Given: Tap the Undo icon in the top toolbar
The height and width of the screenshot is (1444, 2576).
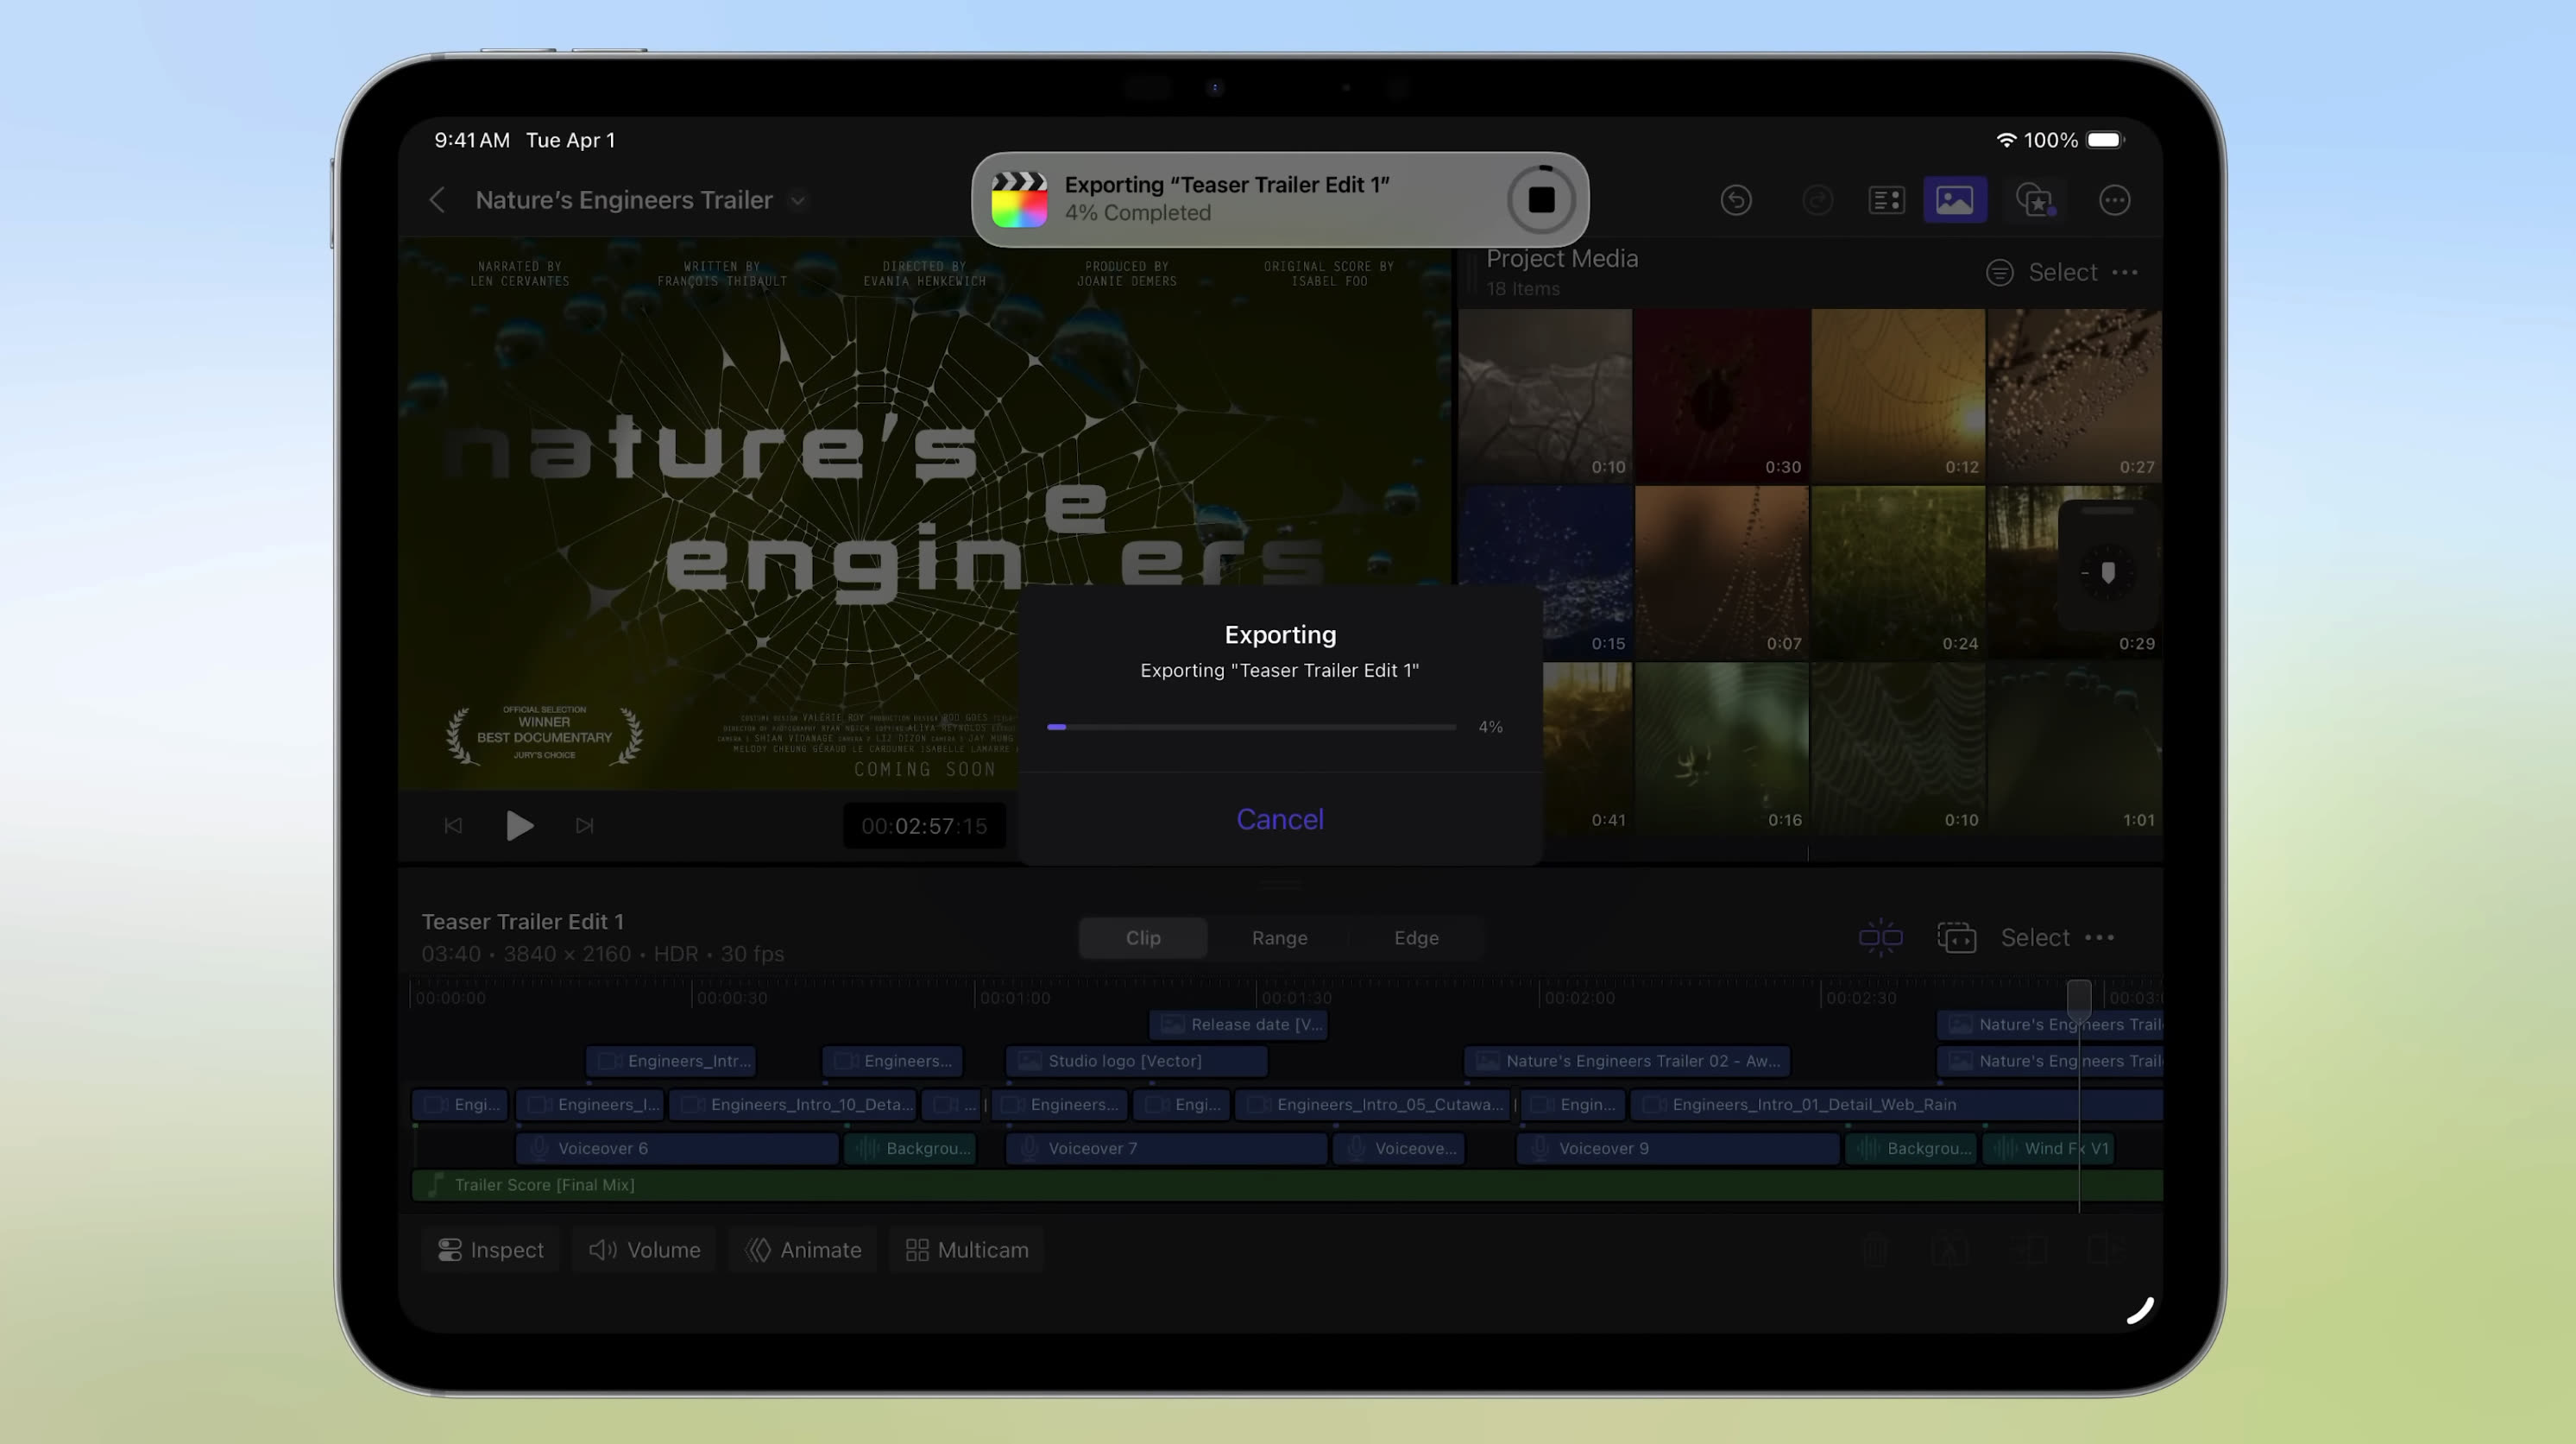Looking at the screenshot, I should coord(1736,200).
